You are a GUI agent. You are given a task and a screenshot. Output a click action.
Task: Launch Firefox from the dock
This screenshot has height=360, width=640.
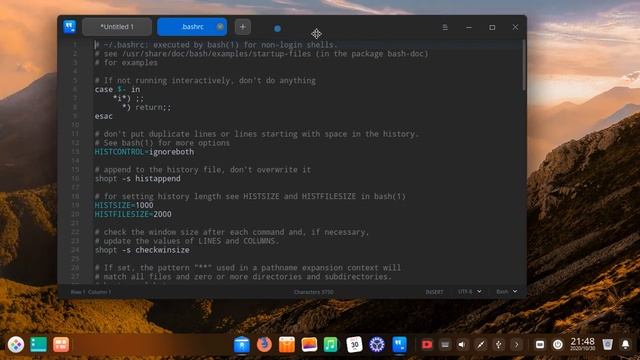click(x=264, y=344)
